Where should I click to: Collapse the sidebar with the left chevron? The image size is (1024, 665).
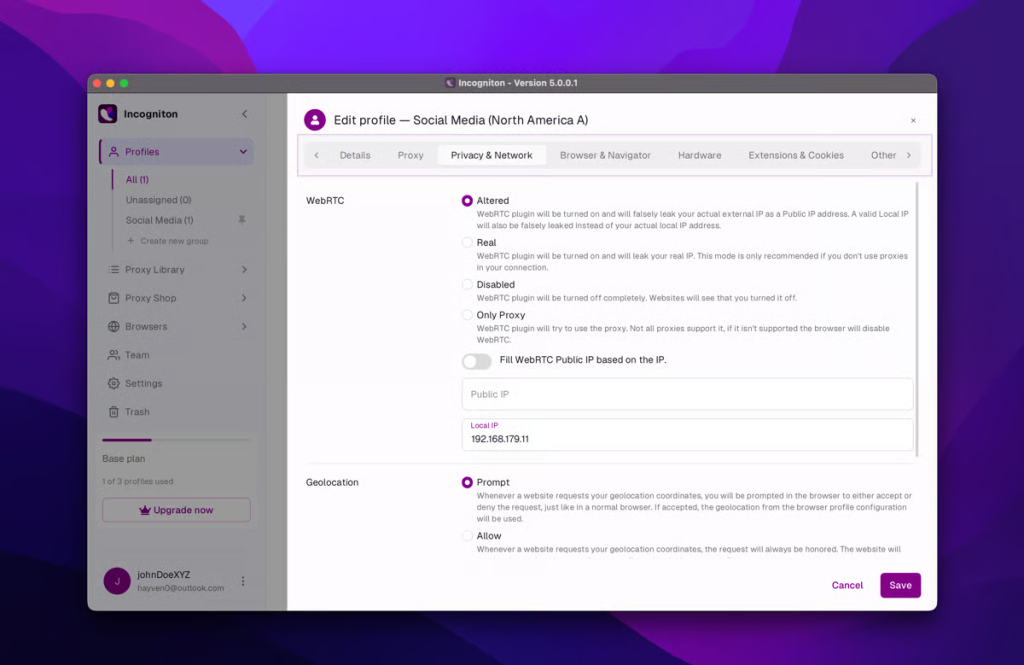tap(245, 114)
